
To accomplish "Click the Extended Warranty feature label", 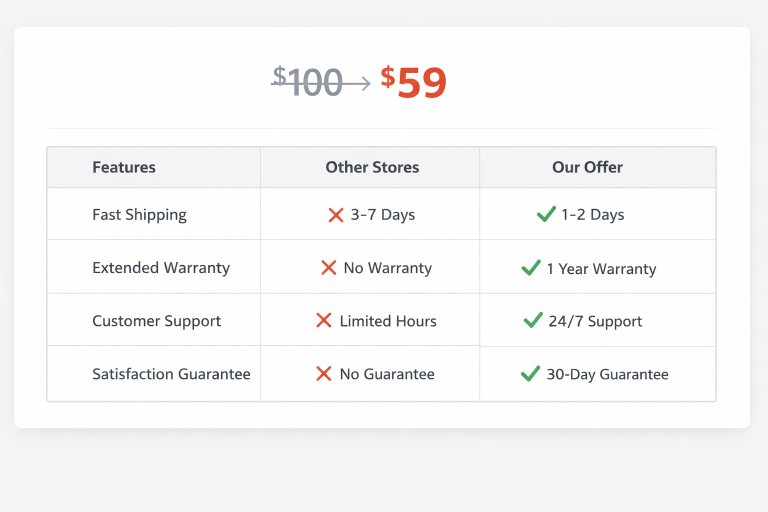I will point(161,268).
